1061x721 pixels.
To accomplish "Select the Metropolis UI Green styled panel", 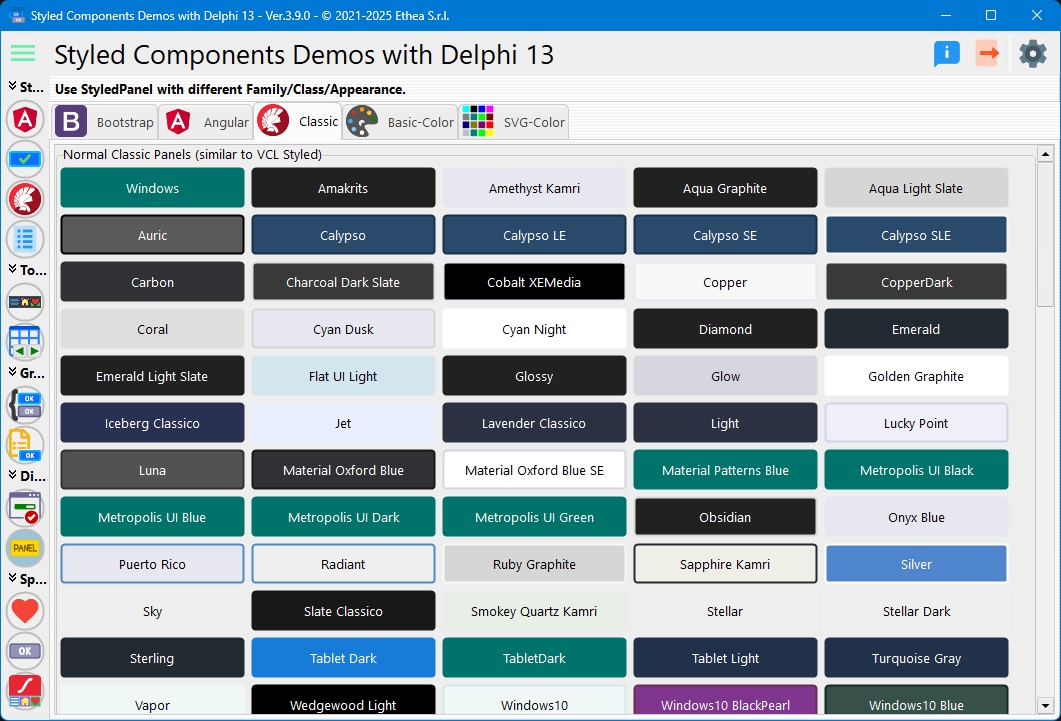I will tap(533, 517).
